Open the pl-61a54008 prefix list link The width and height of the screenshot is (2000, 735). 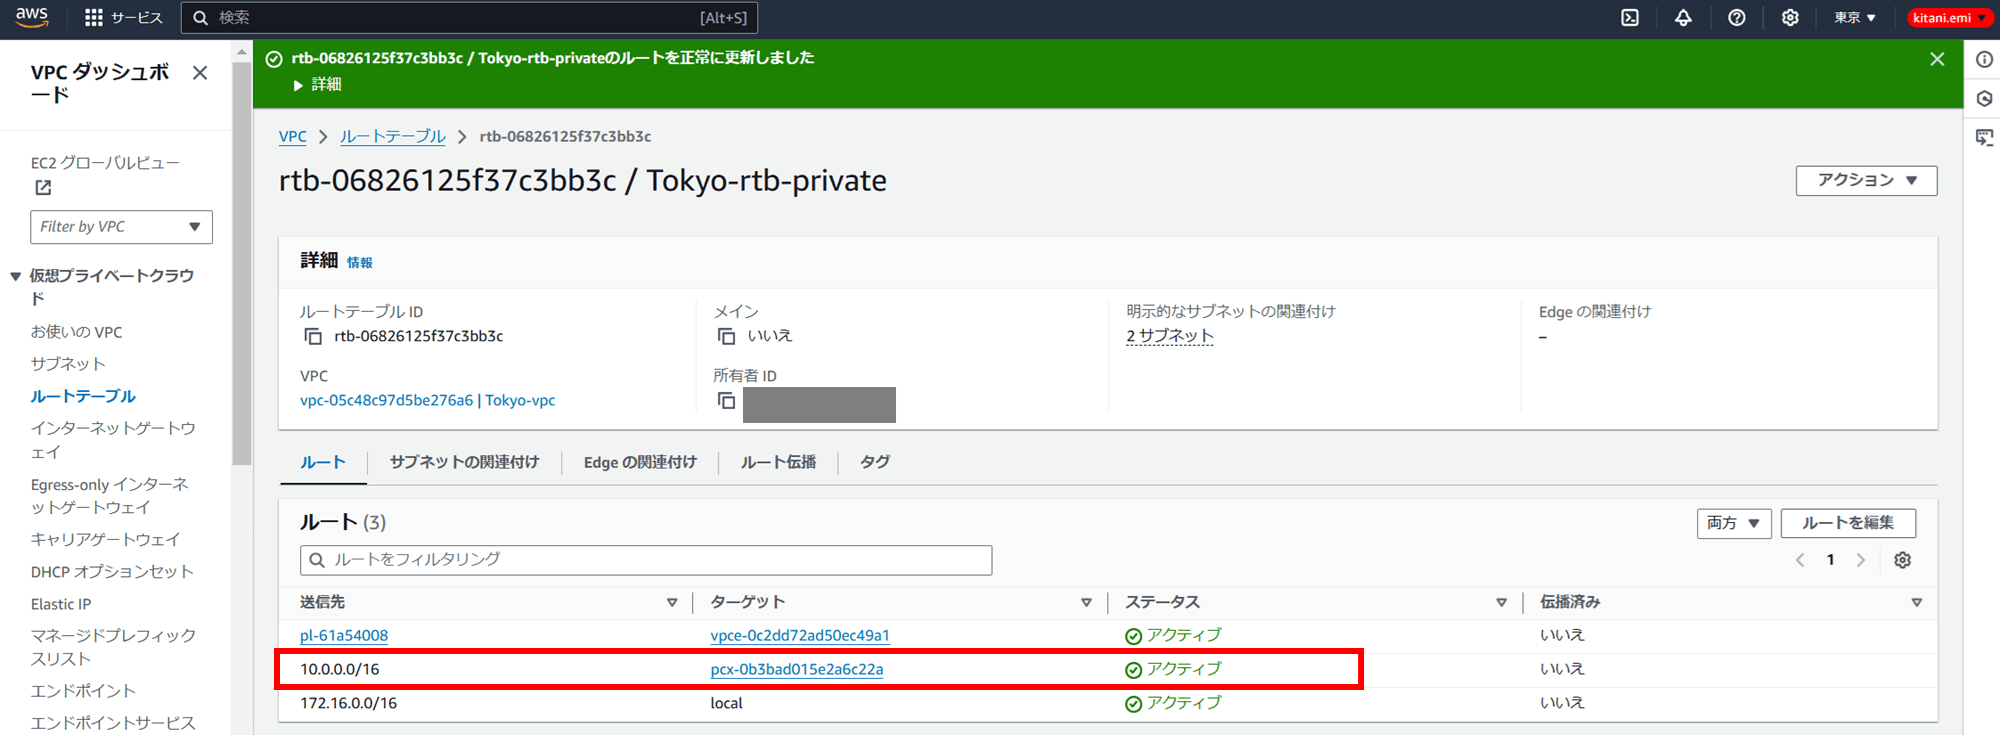coord(344,636)
